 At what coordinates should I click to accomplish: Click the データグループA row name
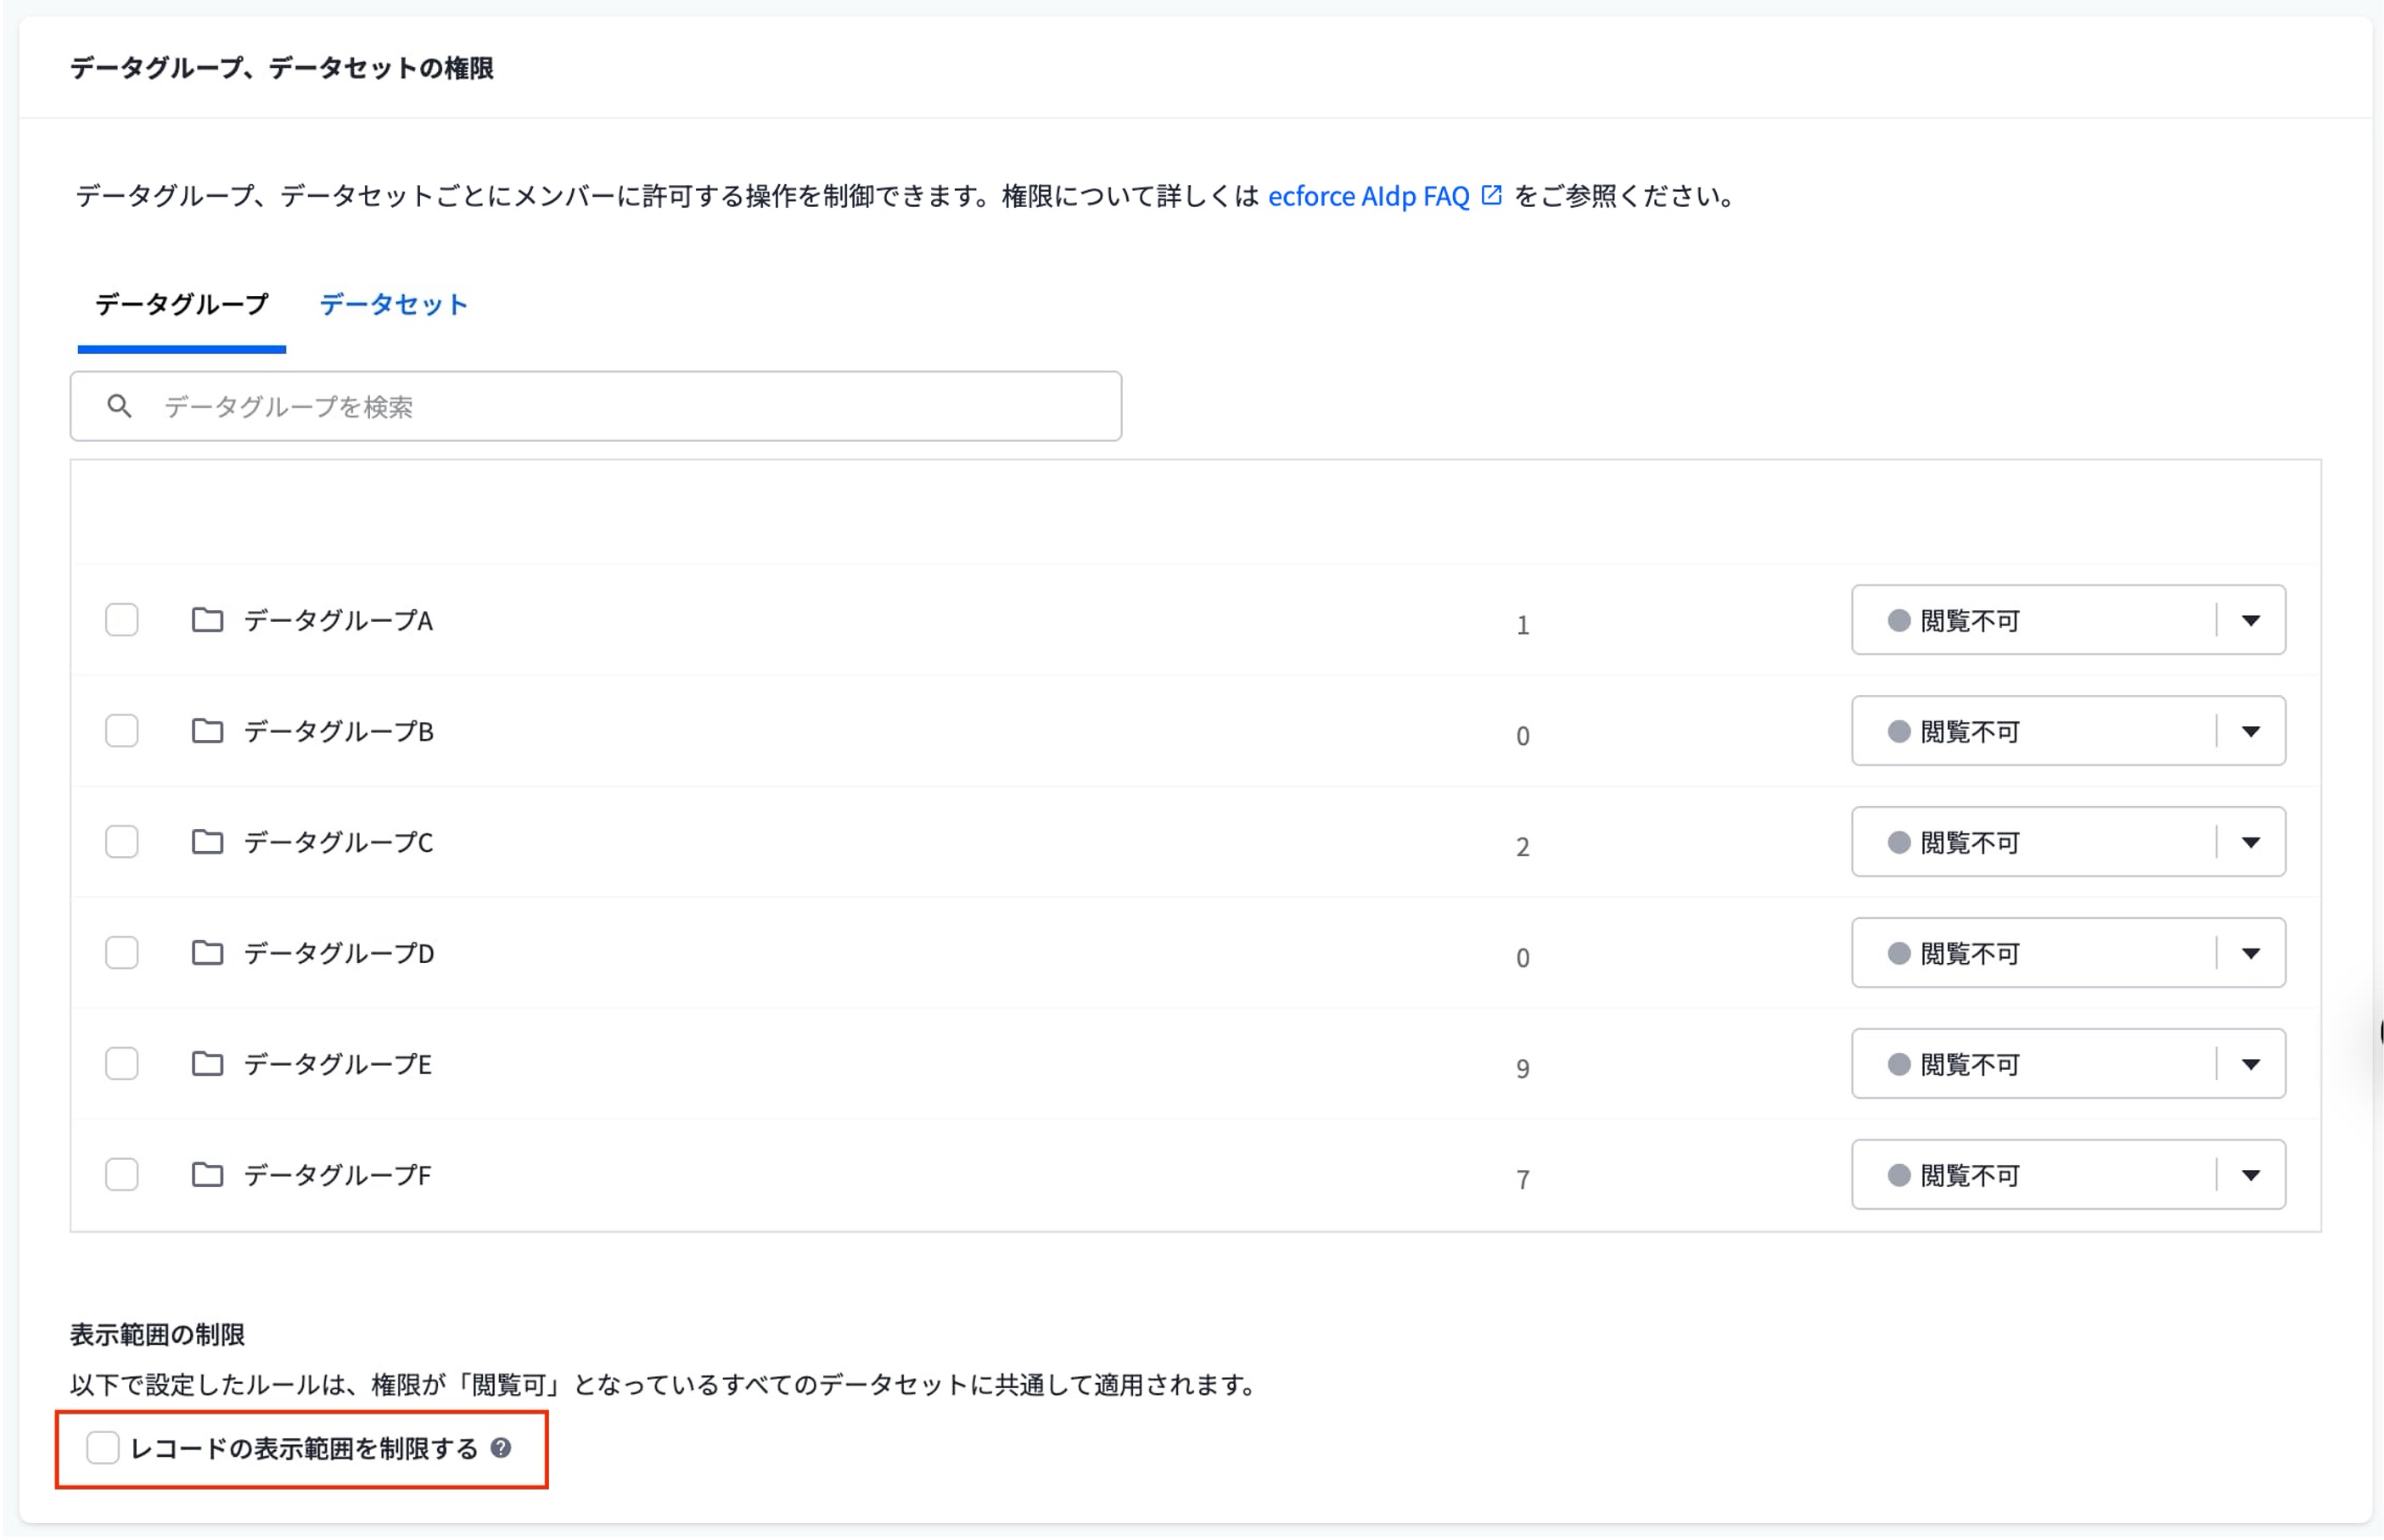click(x=338, y=621)
